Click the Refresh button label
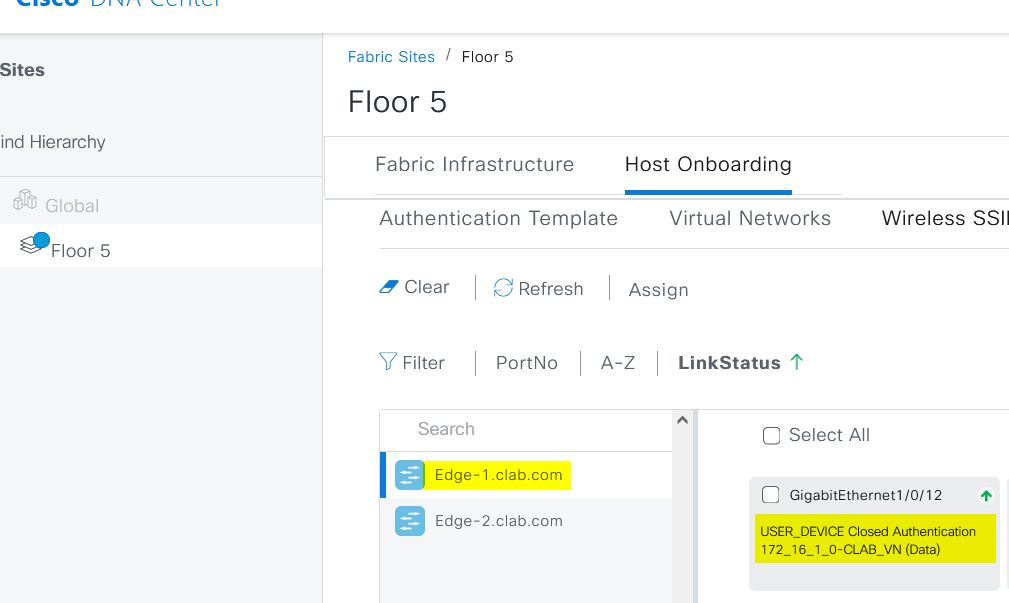This screenshot has width=1009, height=603. (551, 289)
